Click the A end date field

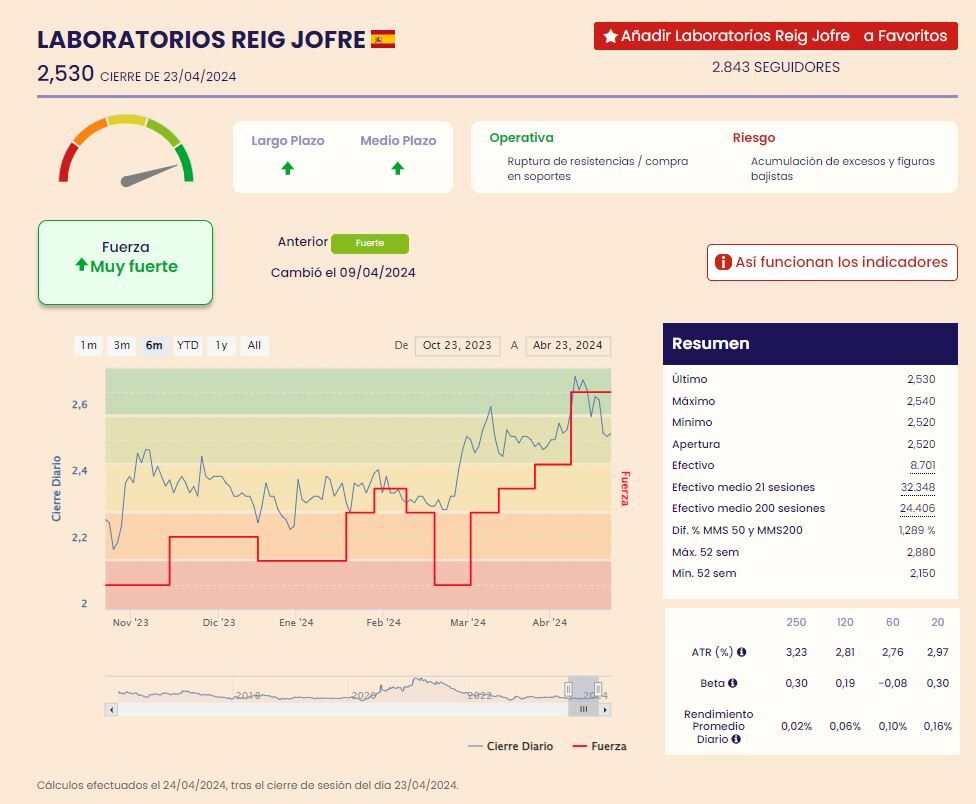pos(568,345)
